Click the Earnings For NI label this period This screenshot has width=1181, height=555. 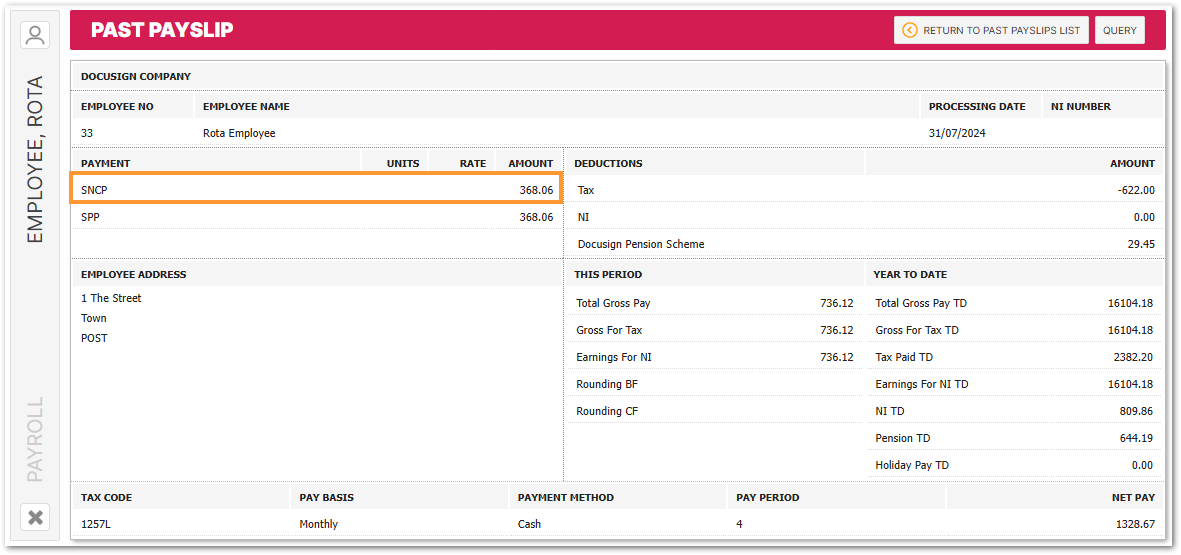pos(614,358)
